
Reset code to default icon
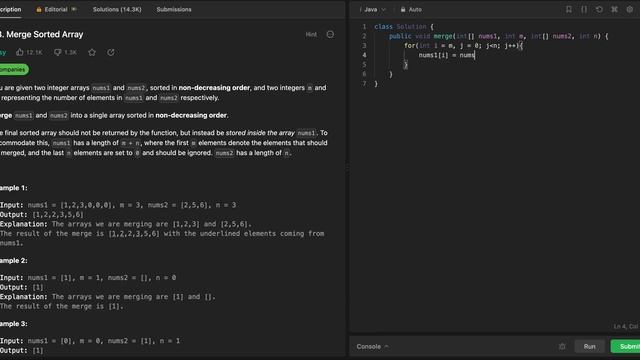pyautogui.click(x=599, y=9)
